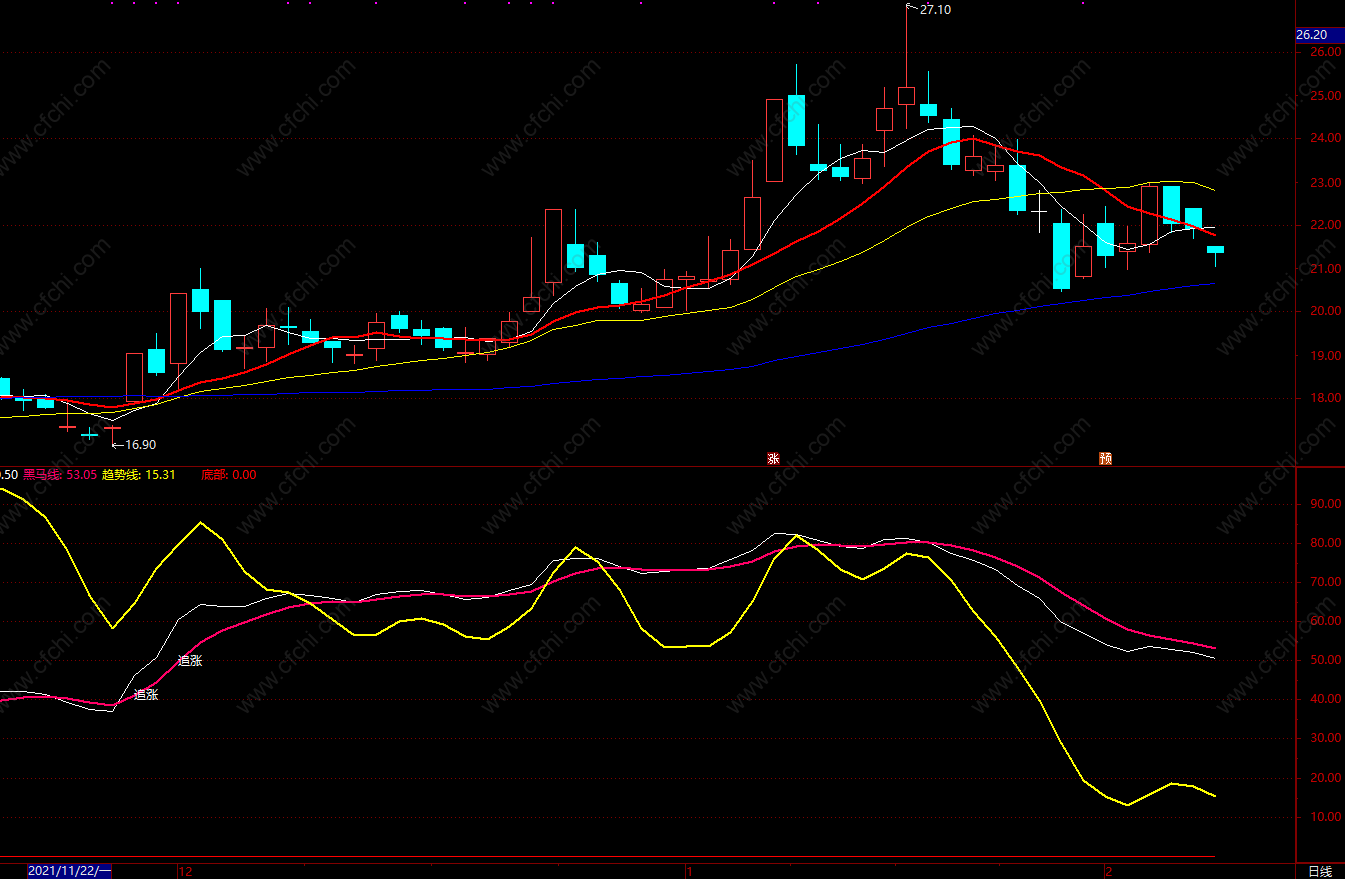Click the 16.90 low price label
Image resolution: width=1345 pixels, height=879 pixels.
click(x=141, y=445)
